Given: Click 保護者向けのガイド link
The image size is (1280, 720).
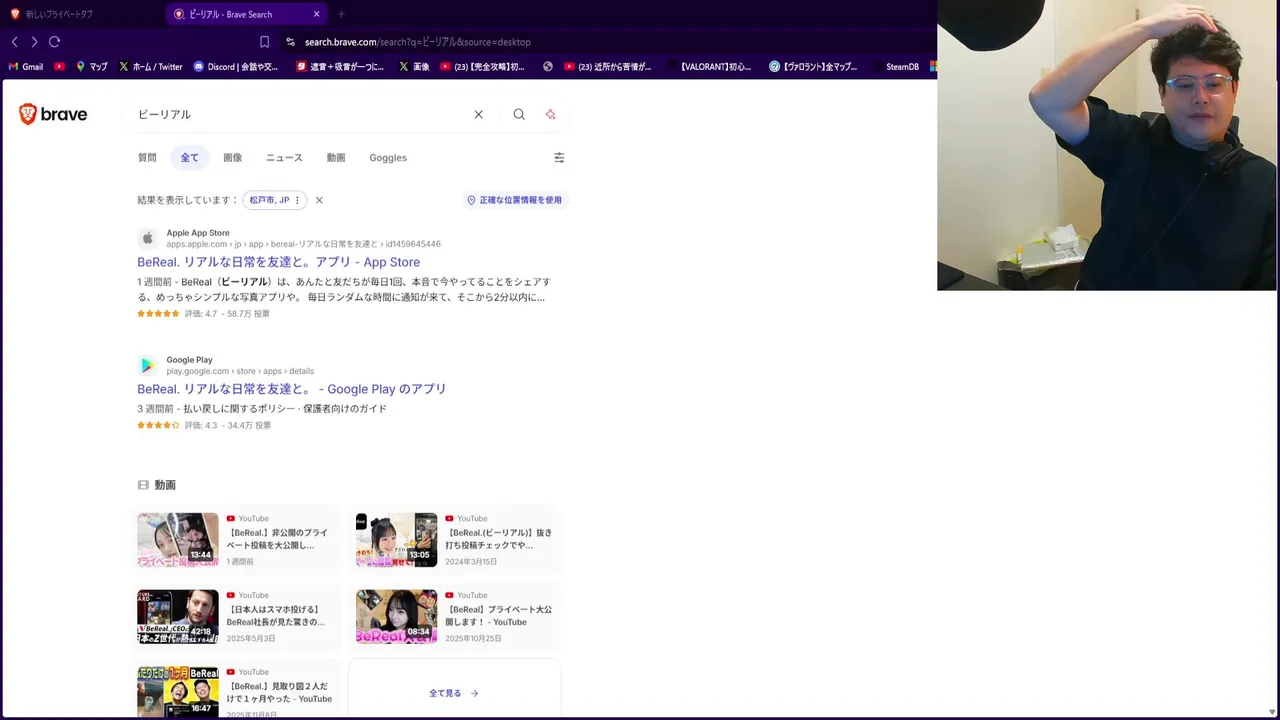Looking at the screenshot, I should click(x=345, y=408).
